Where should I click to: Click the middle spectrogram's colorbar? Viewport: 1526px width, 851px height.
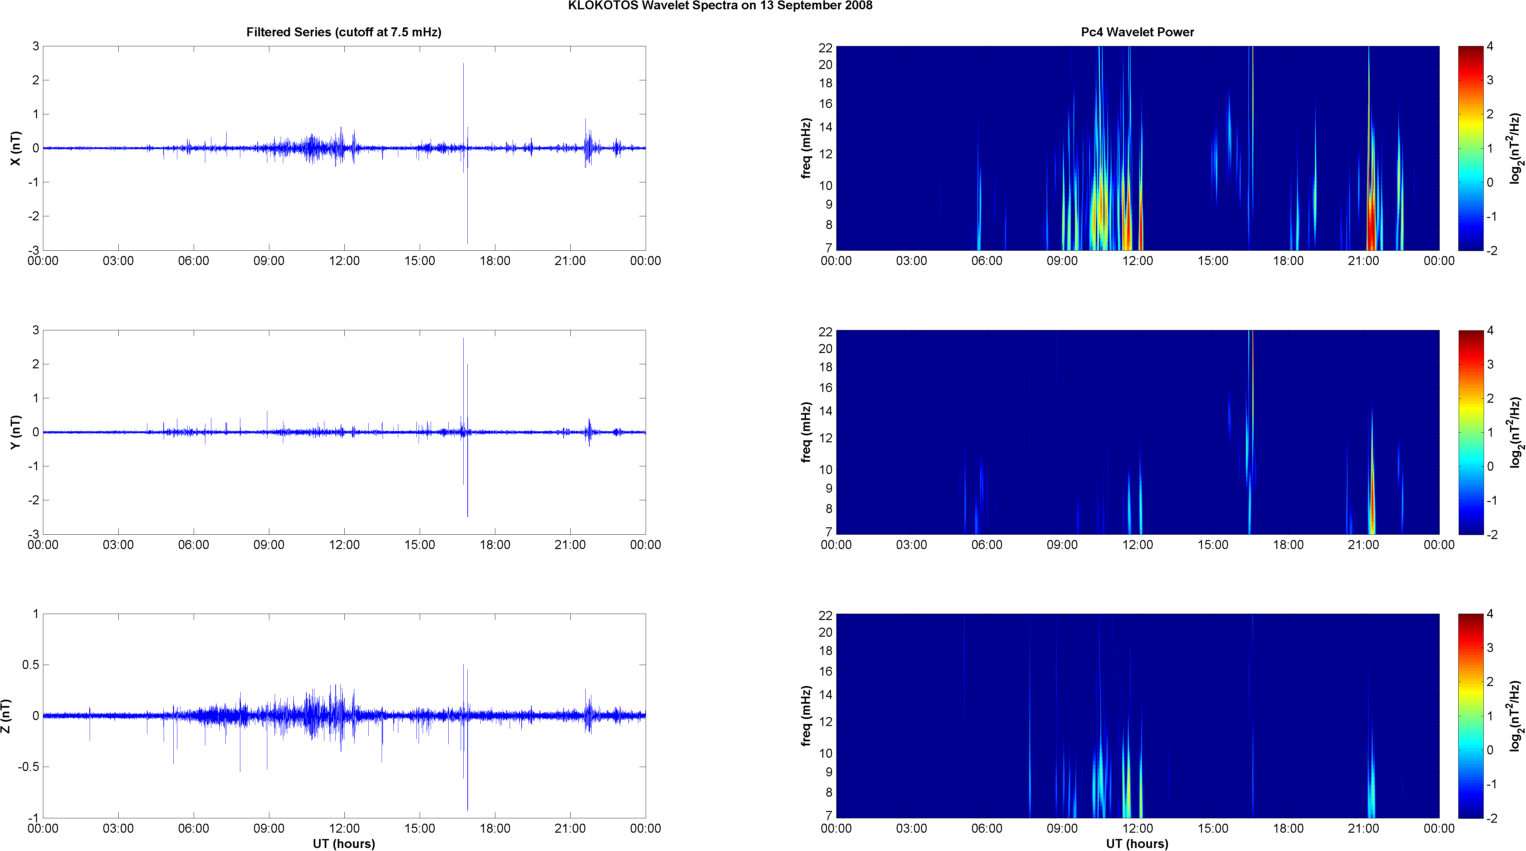[x=1470, y=432]
